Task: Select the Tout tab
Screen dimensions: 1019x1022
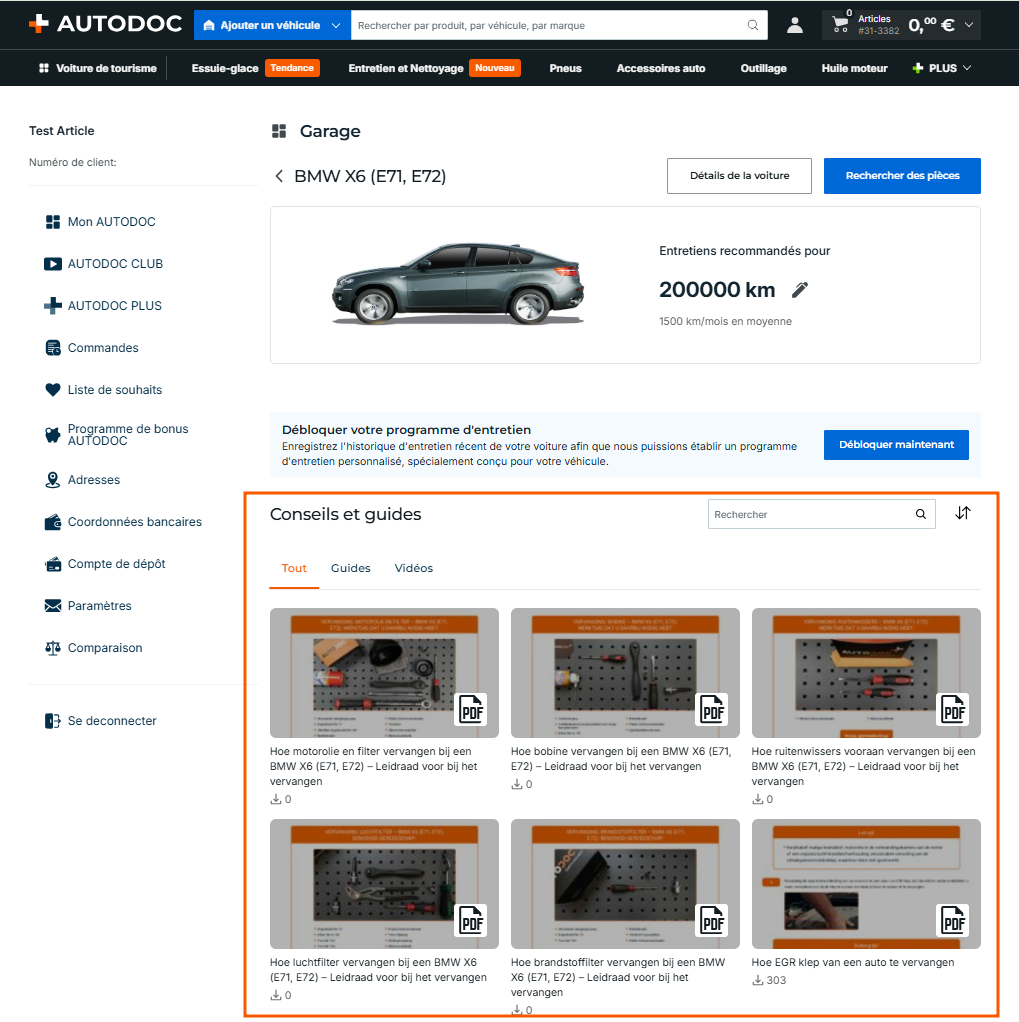Action: pyautogui.click(x=294, y=568)
